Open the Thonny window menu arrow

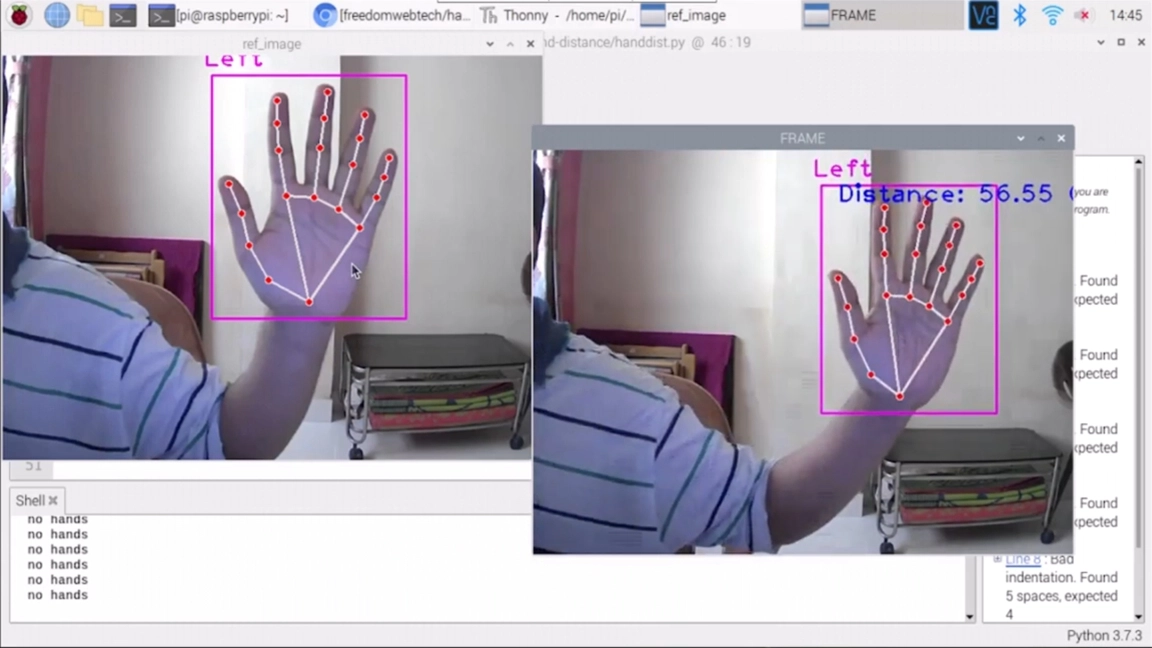click(1101, 43)
